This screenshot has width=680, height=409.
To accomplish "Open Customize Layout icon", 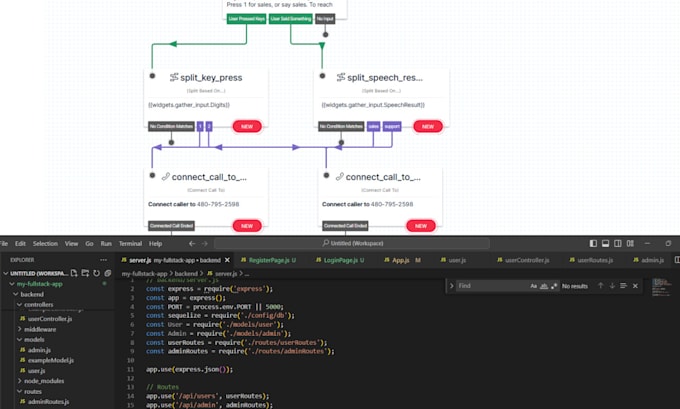I will [x=630, y=243].
